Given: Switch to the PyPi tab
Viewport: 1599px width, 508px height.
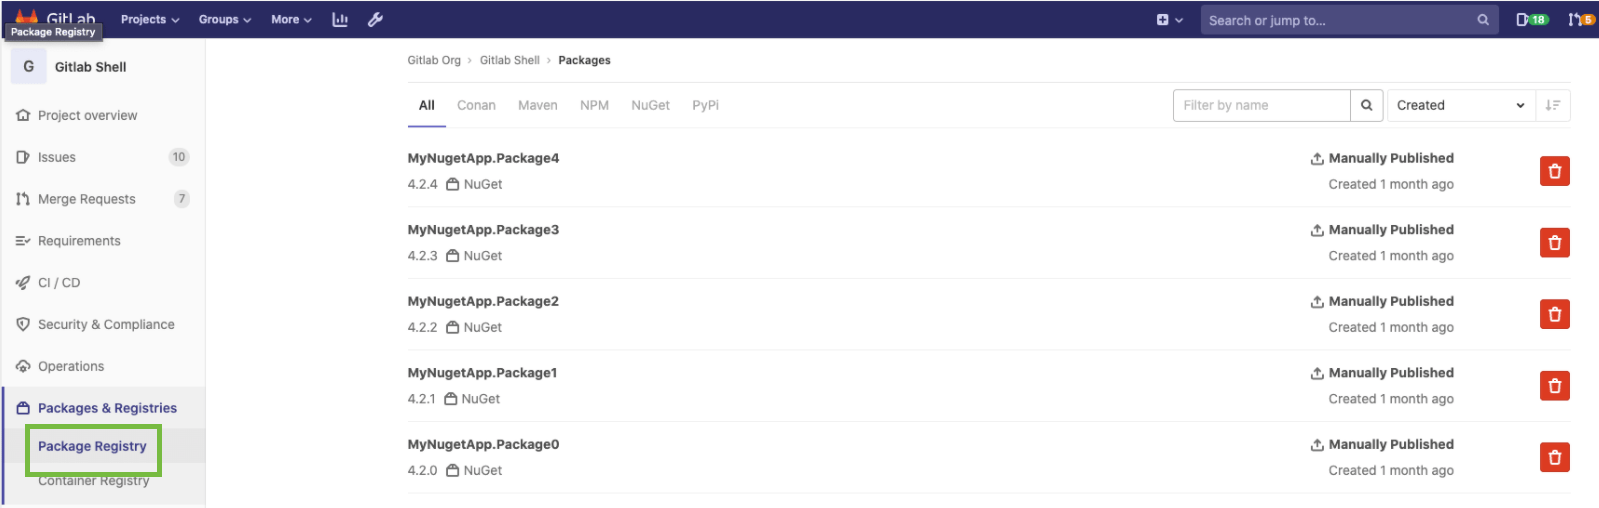Looking at the screenshot, I should [705, 105].
